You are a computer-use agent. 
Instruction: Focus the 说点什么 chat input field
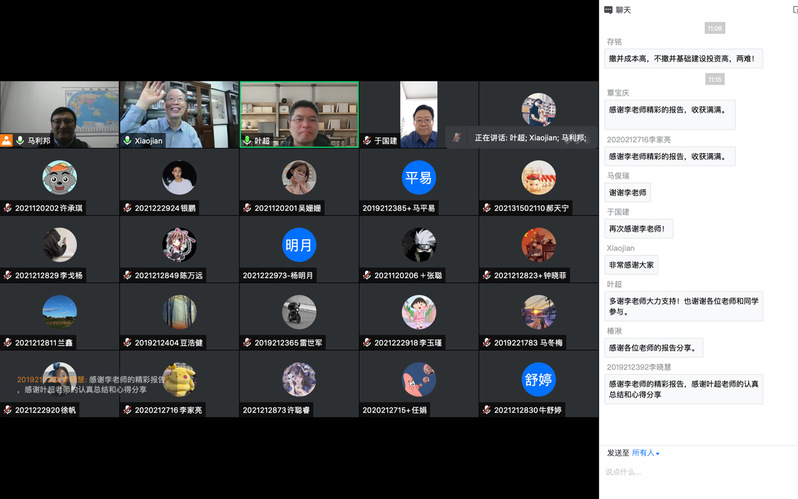point(697,472)
